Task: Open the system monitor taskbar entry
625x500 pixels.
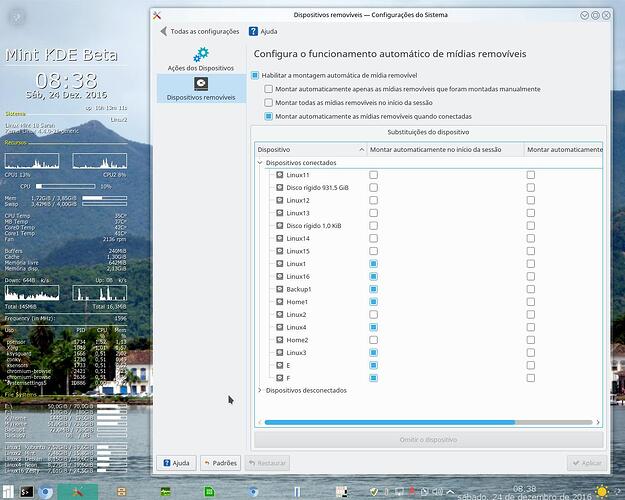Action: click(x=165, y=492)
